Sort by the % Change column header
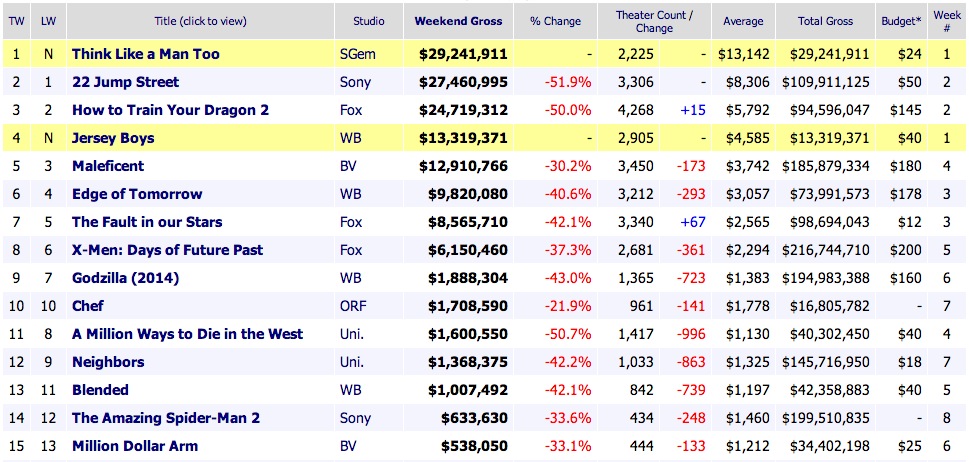Image resolution: width=969 pixels, height=462 pixels. [x=555, y=21]
